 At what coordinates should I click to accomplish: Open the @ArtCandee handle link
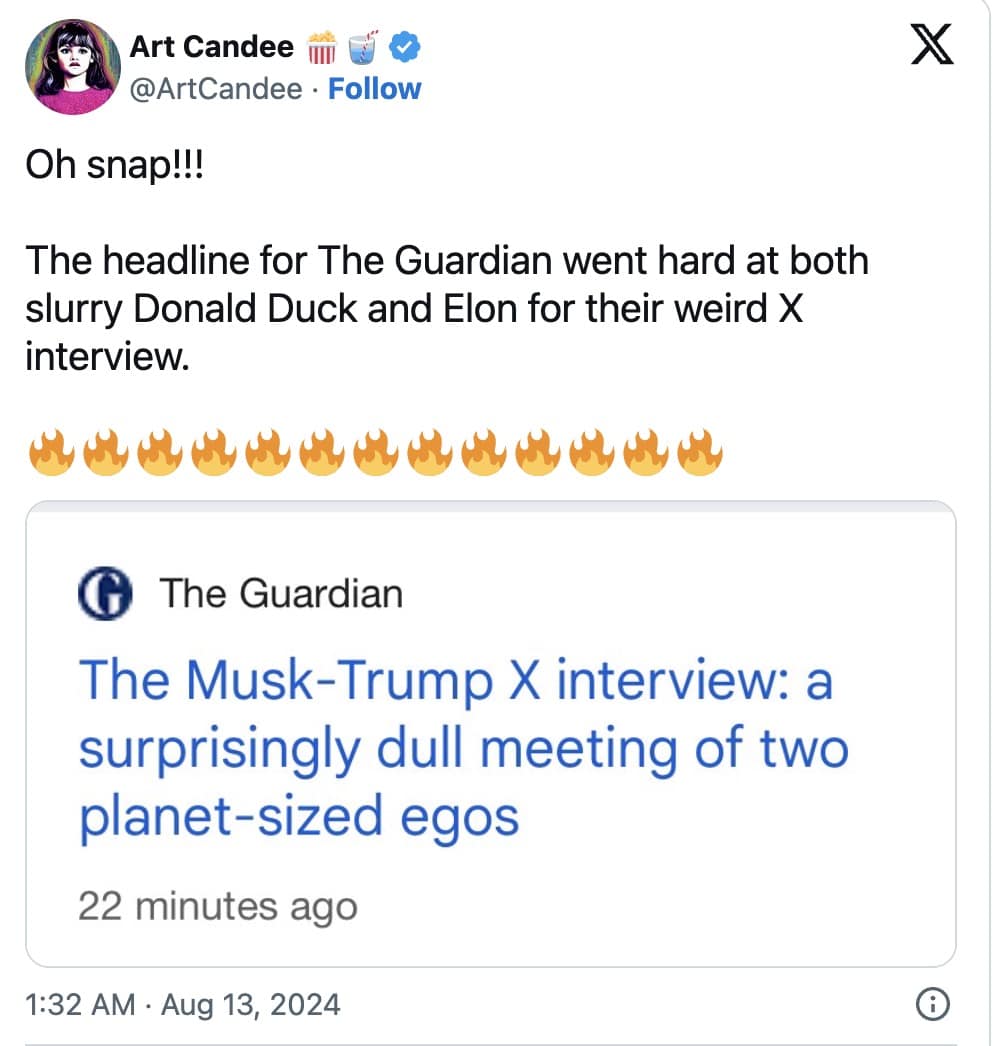(x=216, y=89)
